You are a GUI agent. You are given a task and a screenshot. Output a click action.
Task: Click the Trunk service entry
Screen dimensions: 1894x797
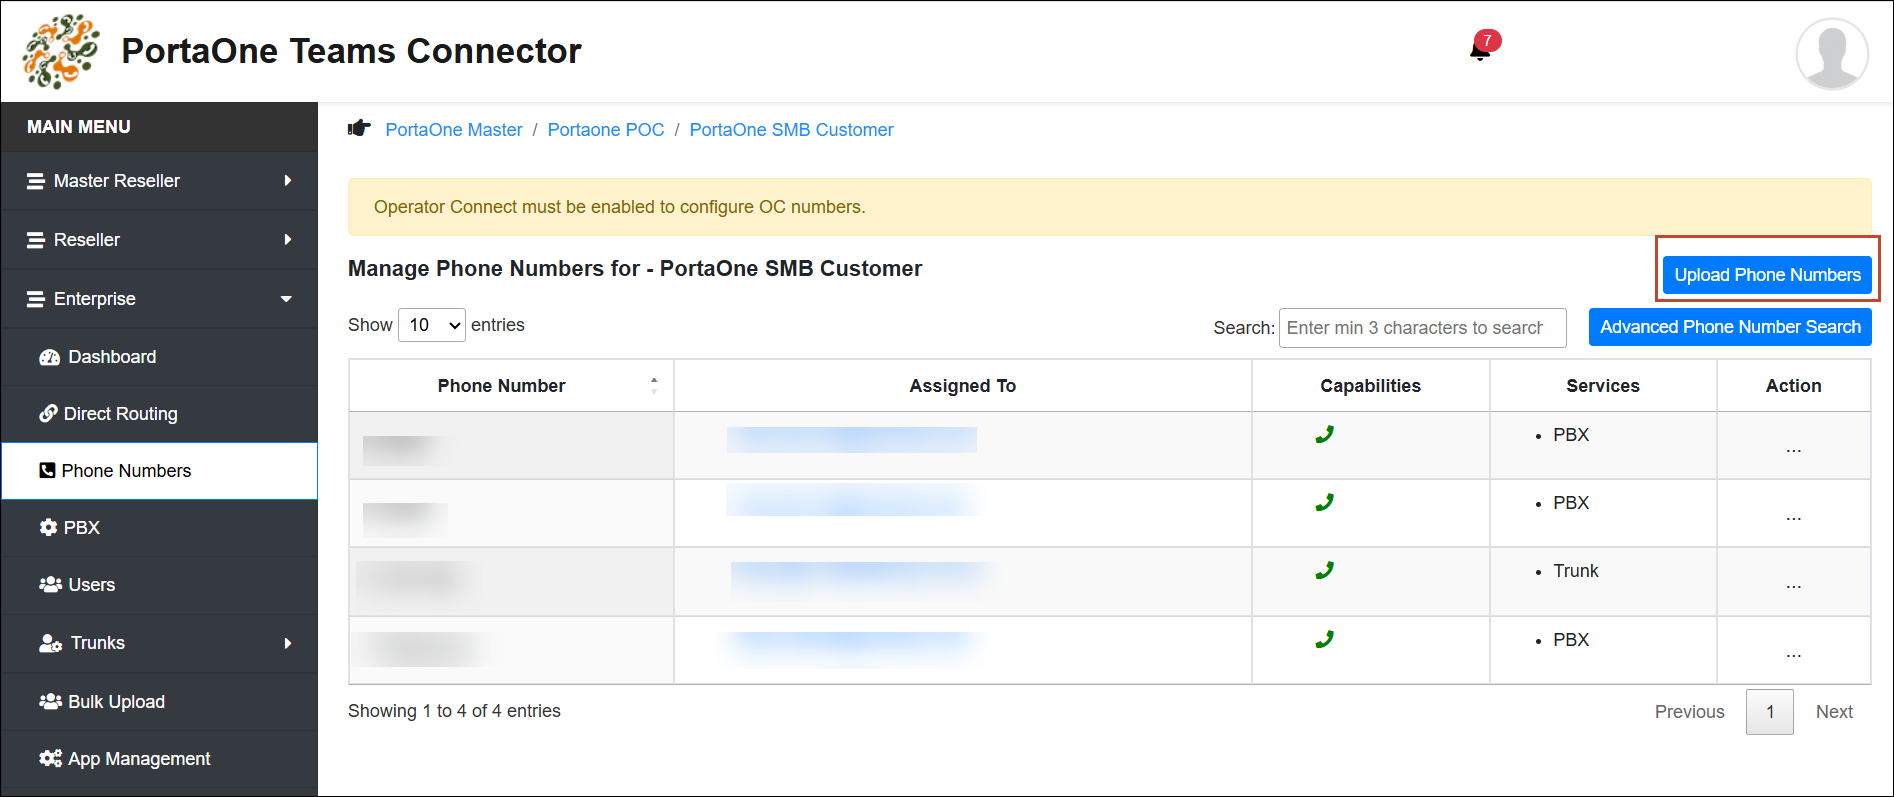1575,571
